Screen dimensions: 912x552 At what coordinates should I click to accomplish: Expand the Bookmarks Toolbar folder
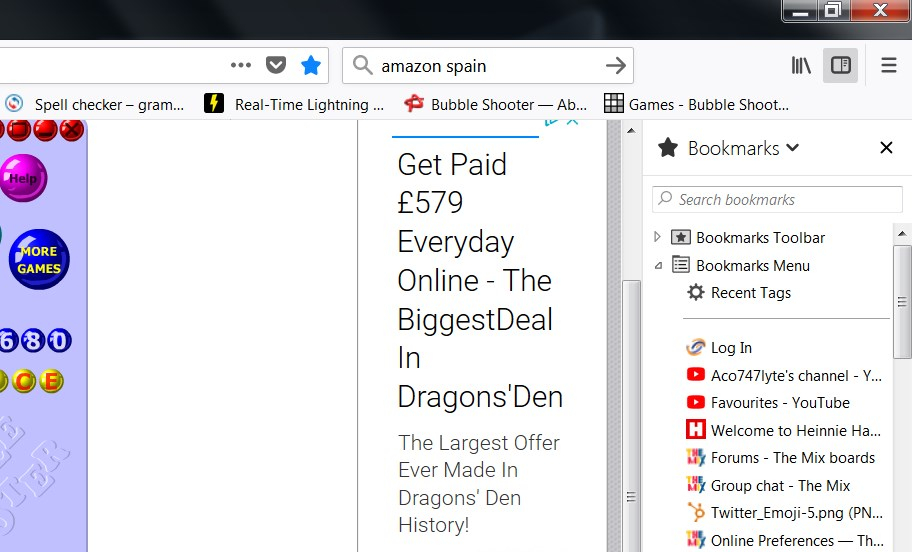657,237
